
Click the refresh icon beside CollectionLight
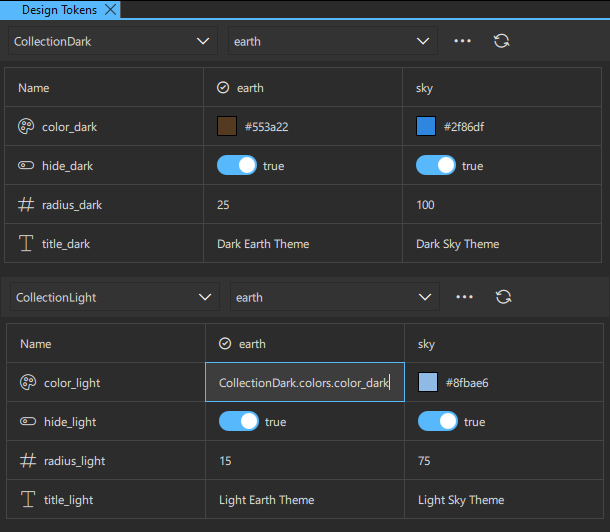pos(503,297)
